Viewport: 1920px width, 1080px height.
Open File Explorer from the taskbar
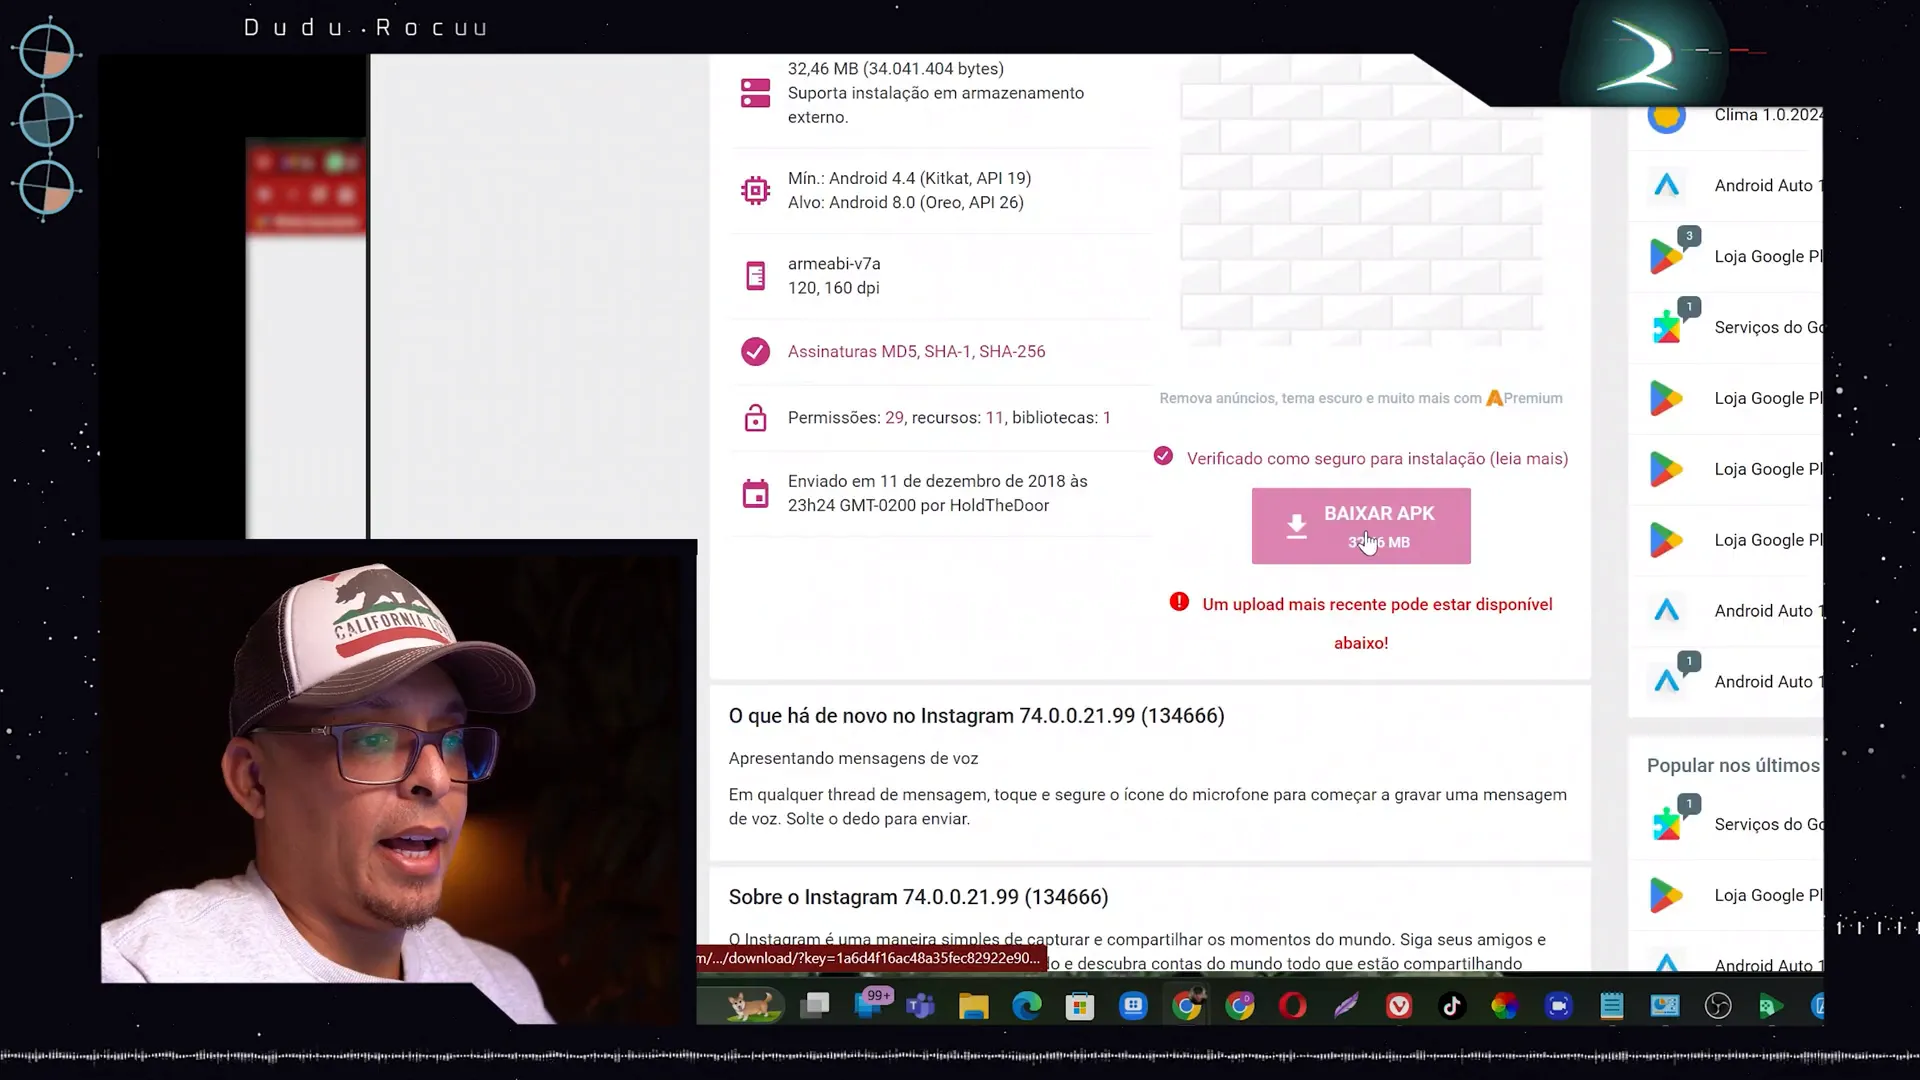(x=973, y=1006)
